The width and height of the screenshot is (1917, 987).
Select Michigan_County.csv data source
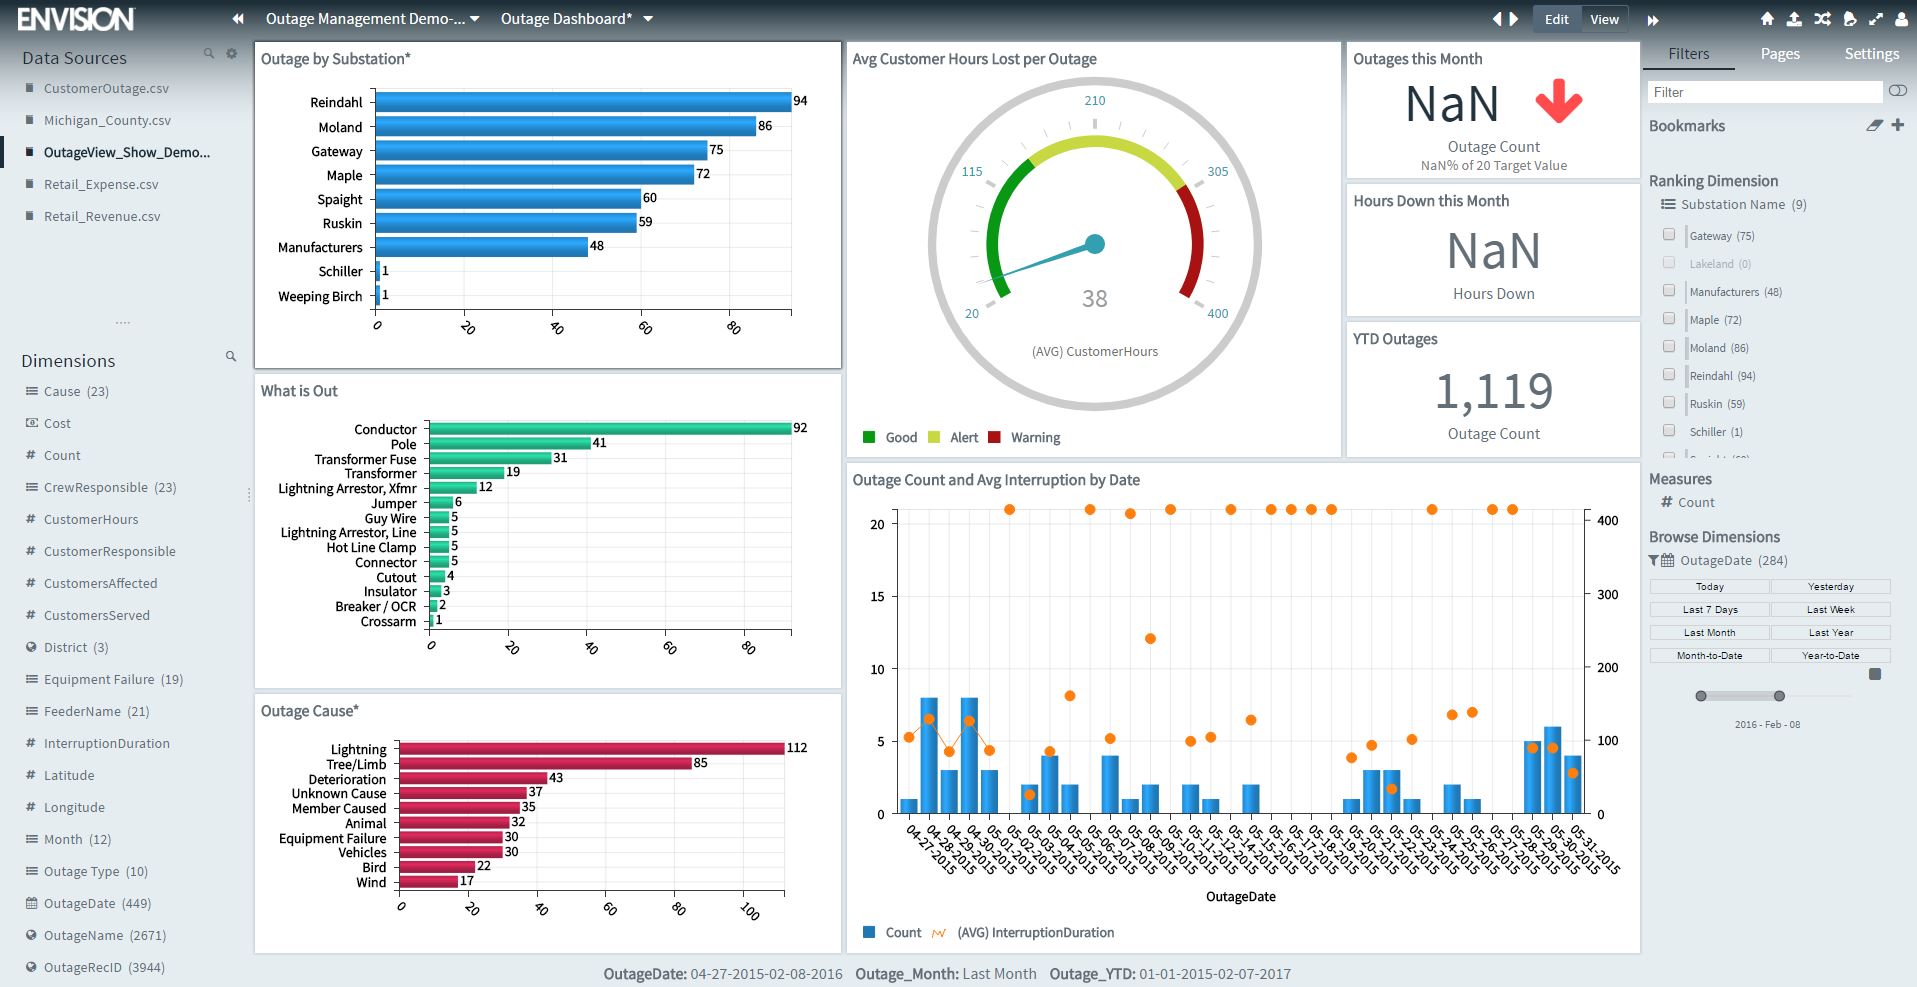tap(107, 120)
